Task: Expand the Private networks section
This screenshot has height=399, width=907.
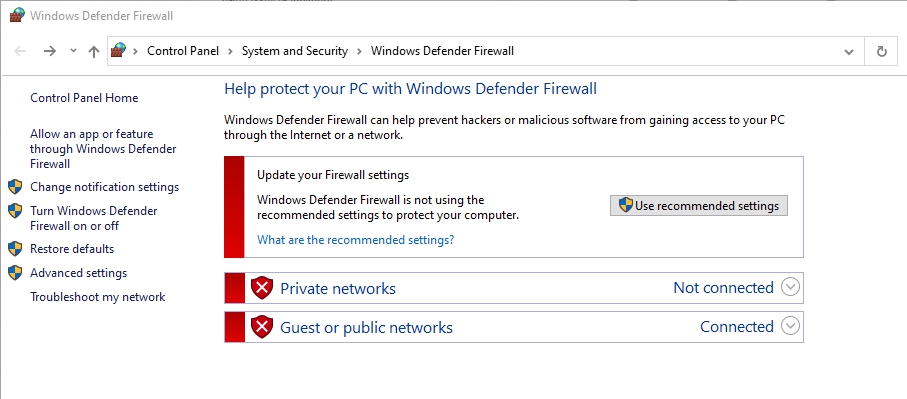Action: [x=790, y=287]
